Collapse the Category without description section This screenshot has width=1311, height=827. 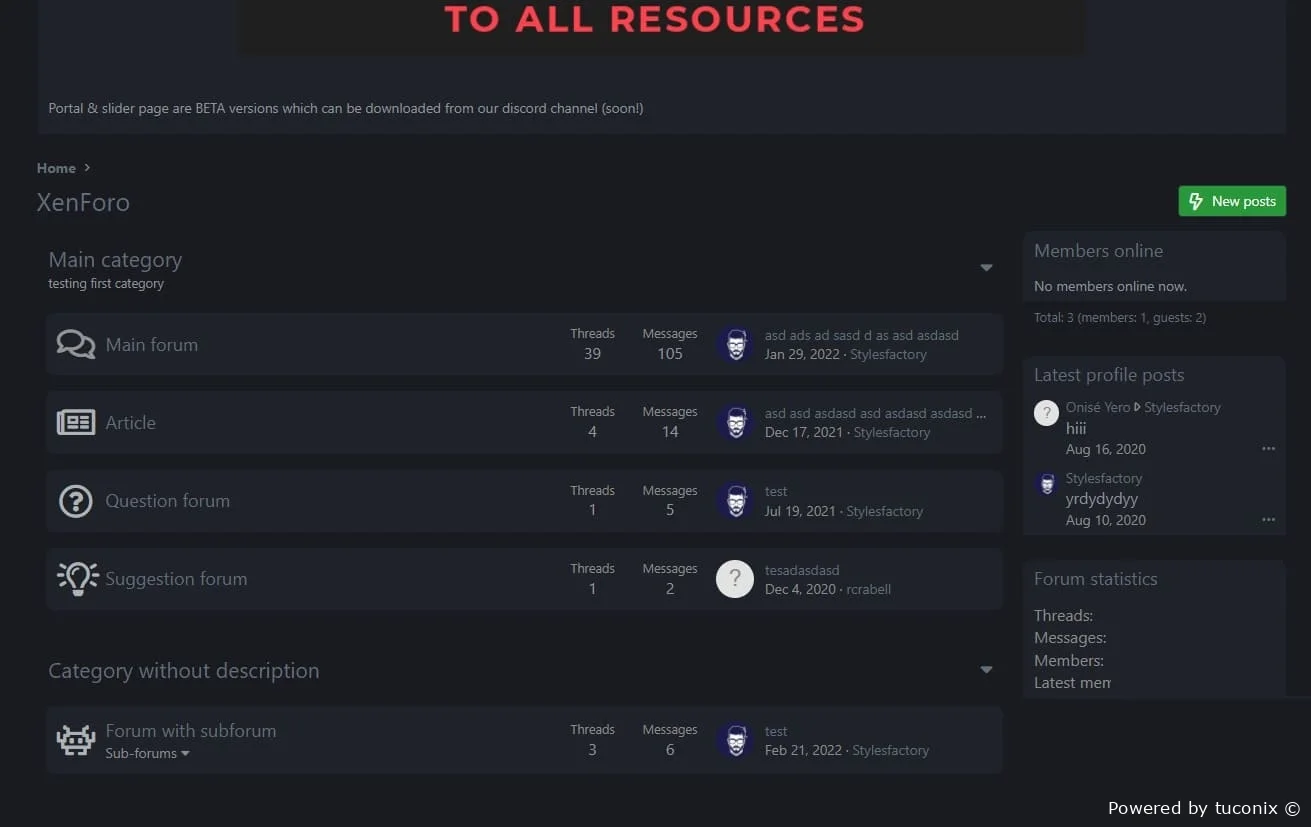tap(986, 670)
